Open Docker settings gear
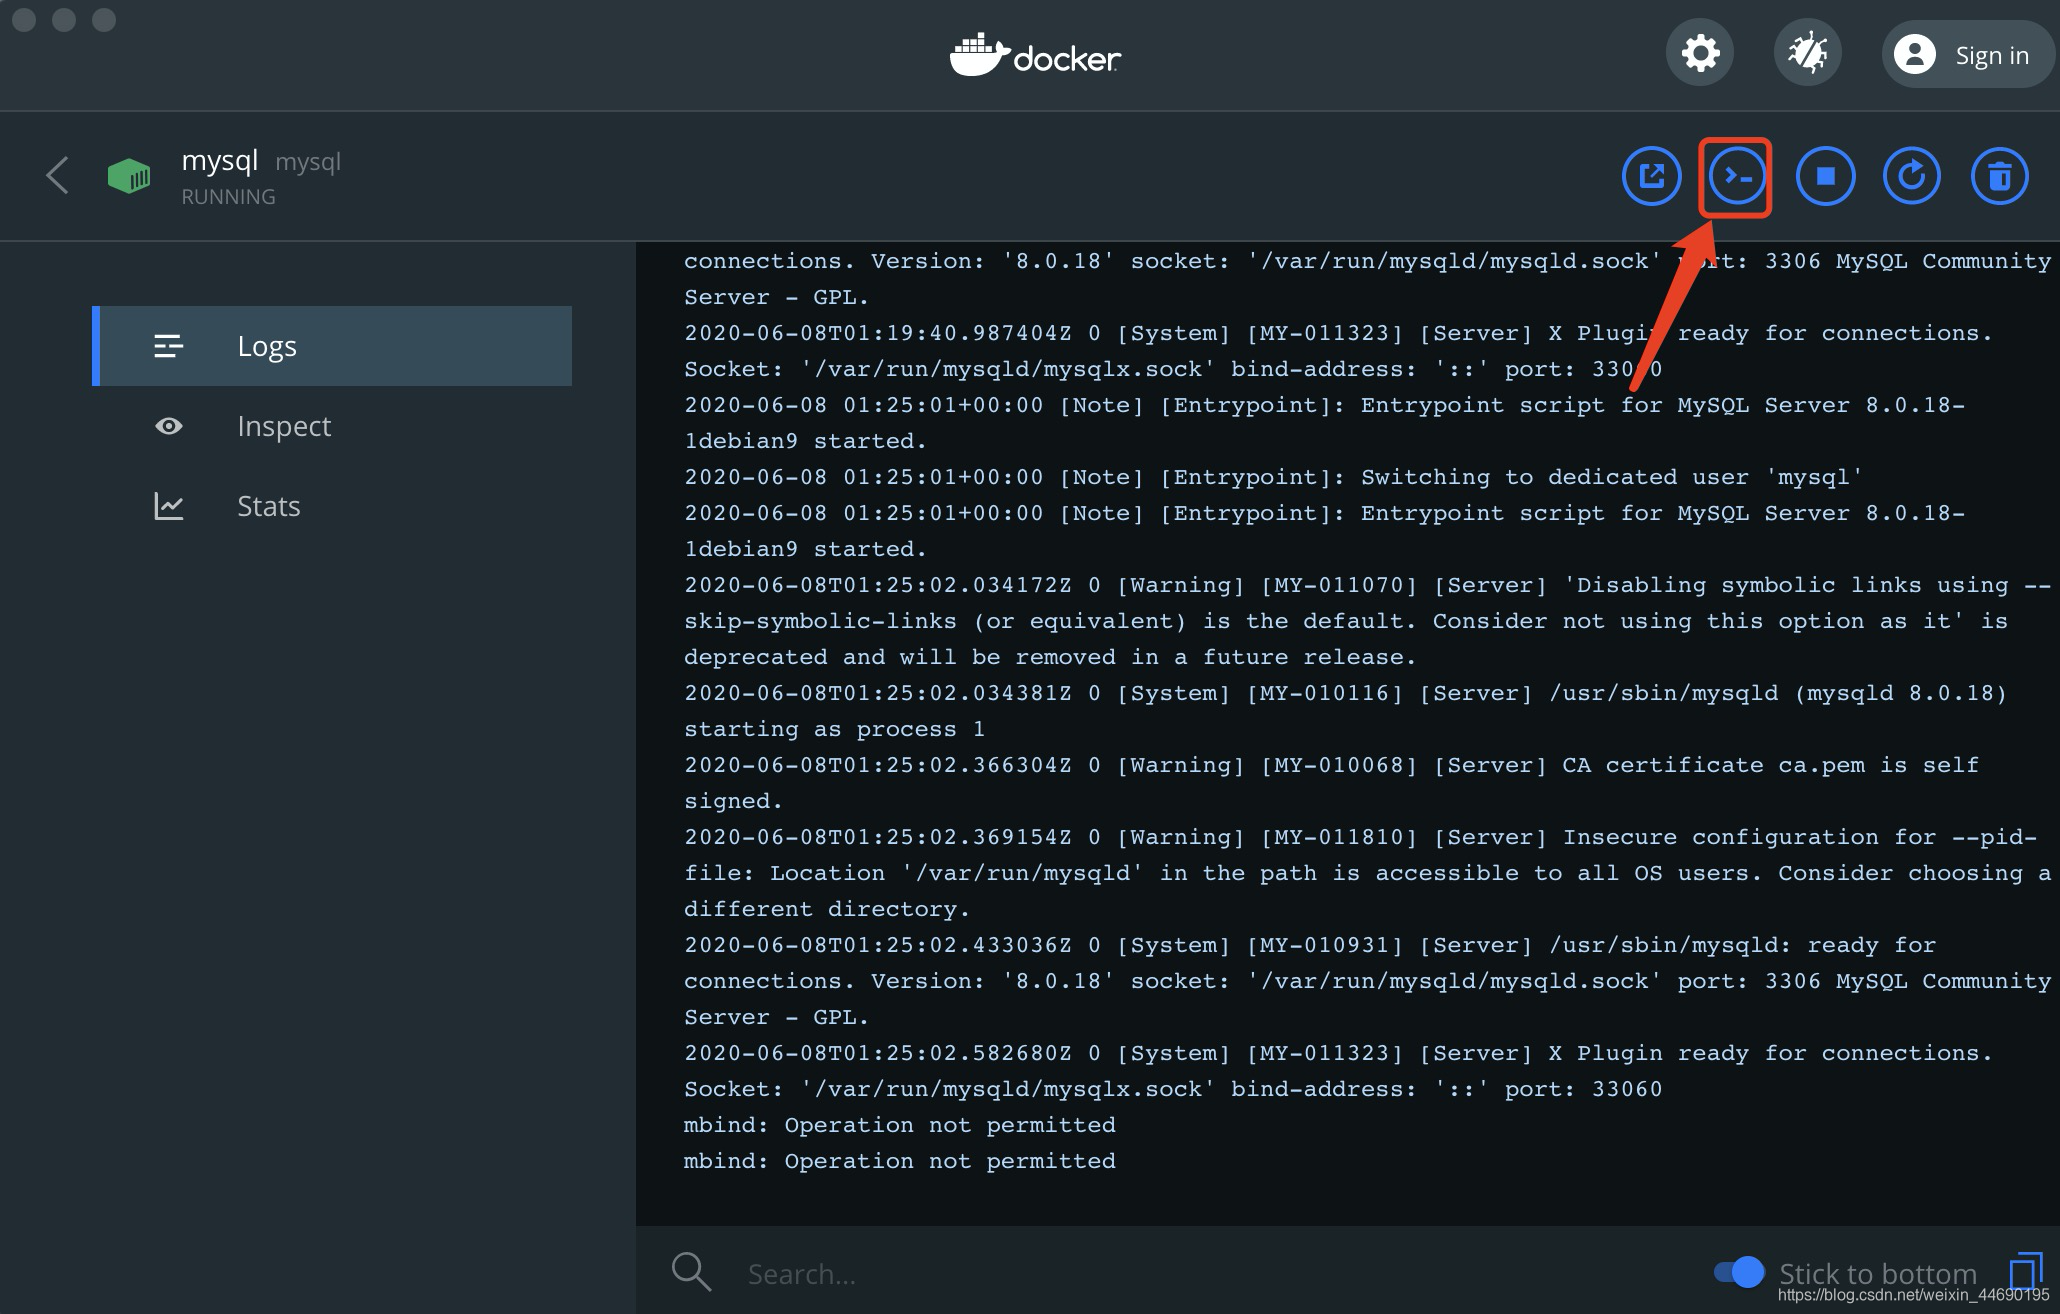 (1700, 53)
